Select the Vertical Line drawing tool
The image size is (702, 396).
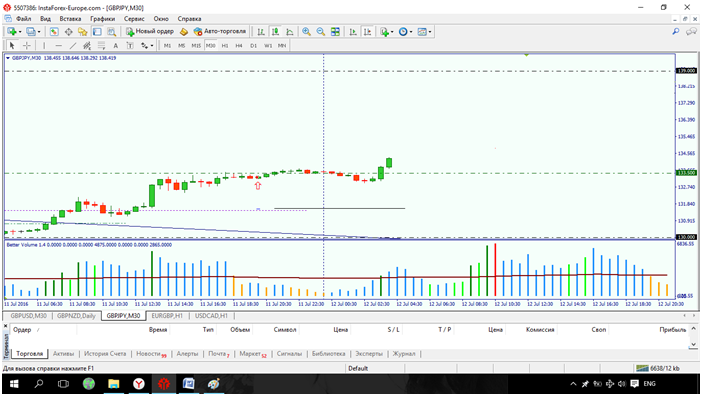coord(44,46)
